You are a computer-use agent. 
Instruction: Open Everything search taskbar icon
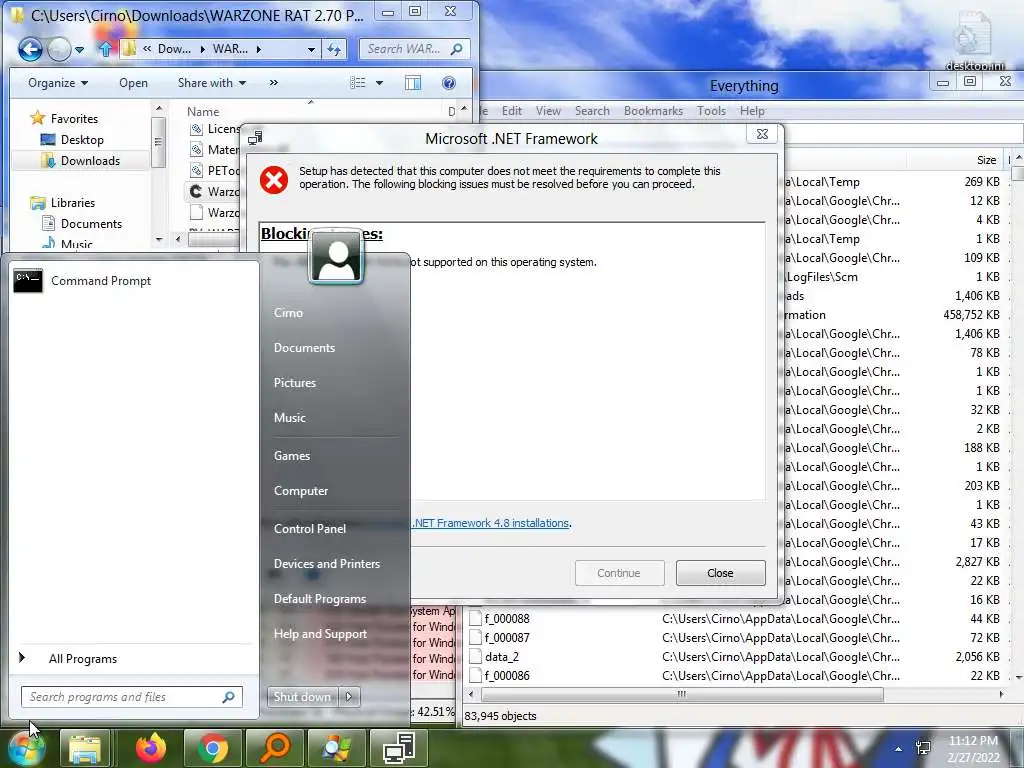275,748
